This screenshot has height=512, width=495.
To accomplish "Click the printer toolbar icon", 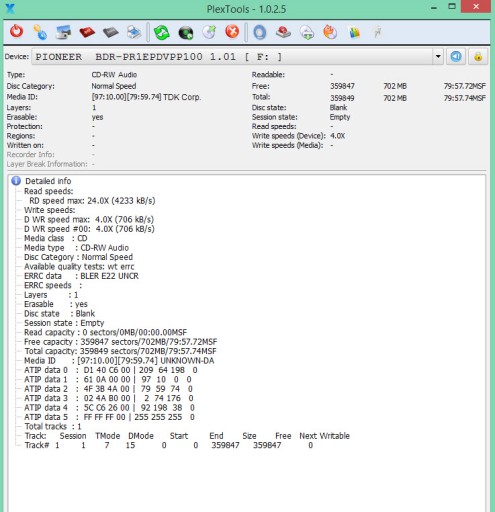I will (134, 32).
